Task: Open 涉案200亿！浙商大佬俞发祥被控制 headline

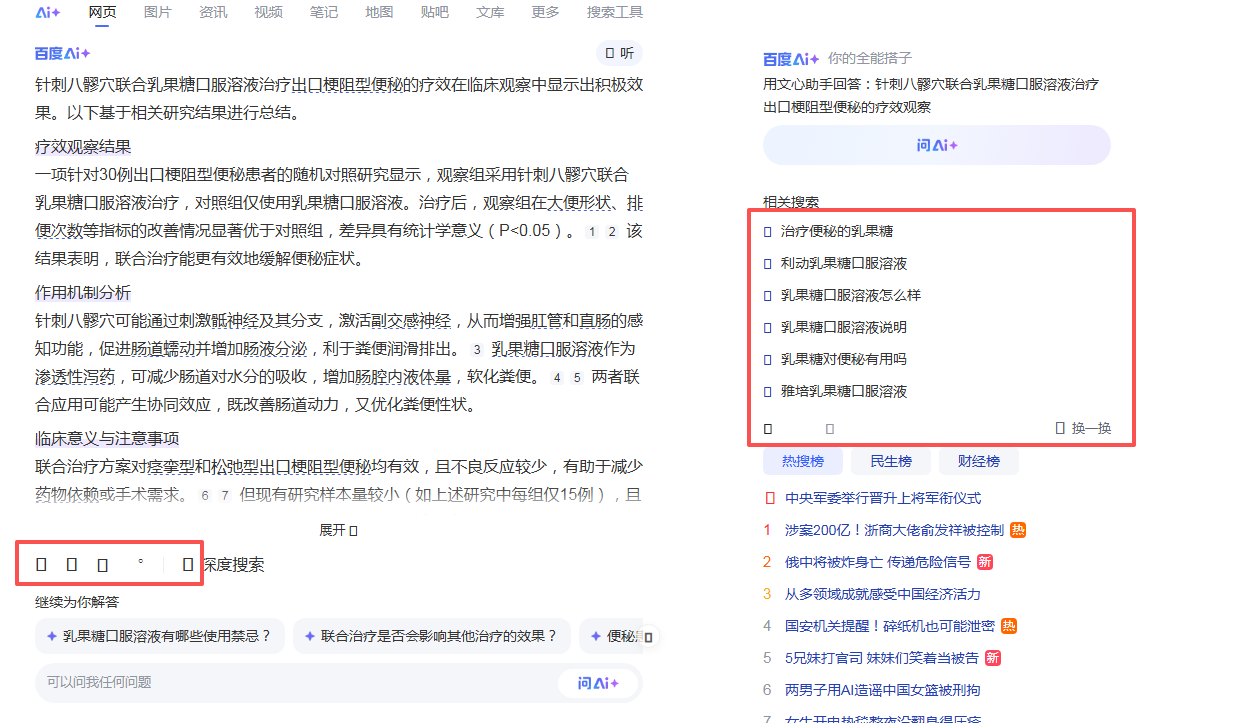Action: coord(894,530)
